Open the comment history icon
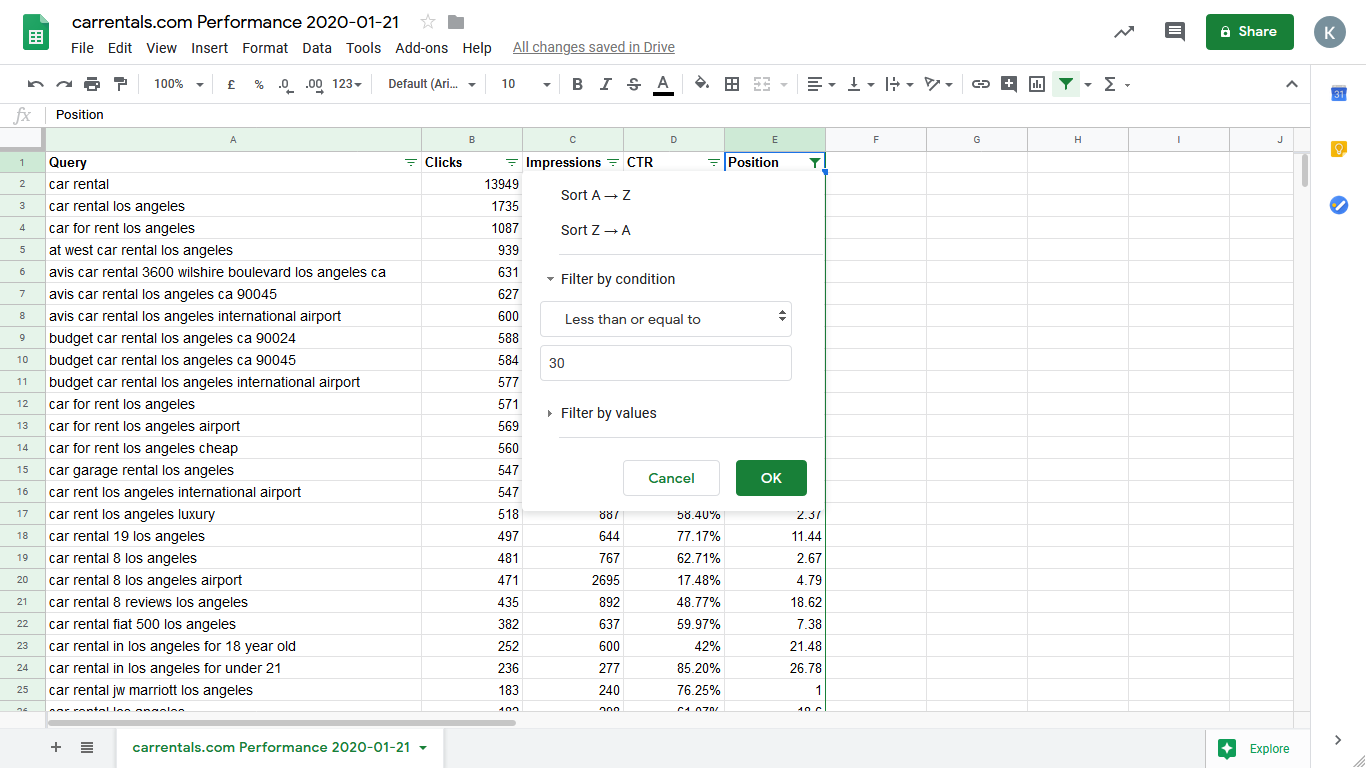 tap(1175, 32)
